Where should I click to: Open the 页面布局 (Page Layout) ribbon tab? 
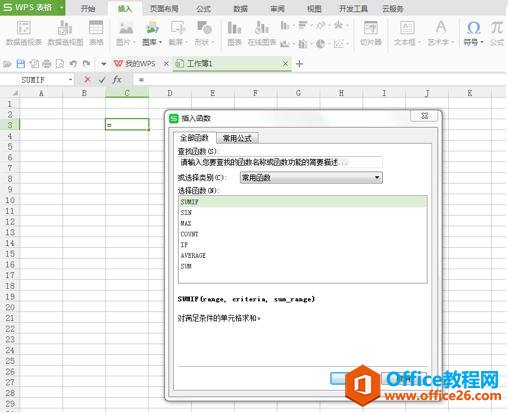[164, 9]
